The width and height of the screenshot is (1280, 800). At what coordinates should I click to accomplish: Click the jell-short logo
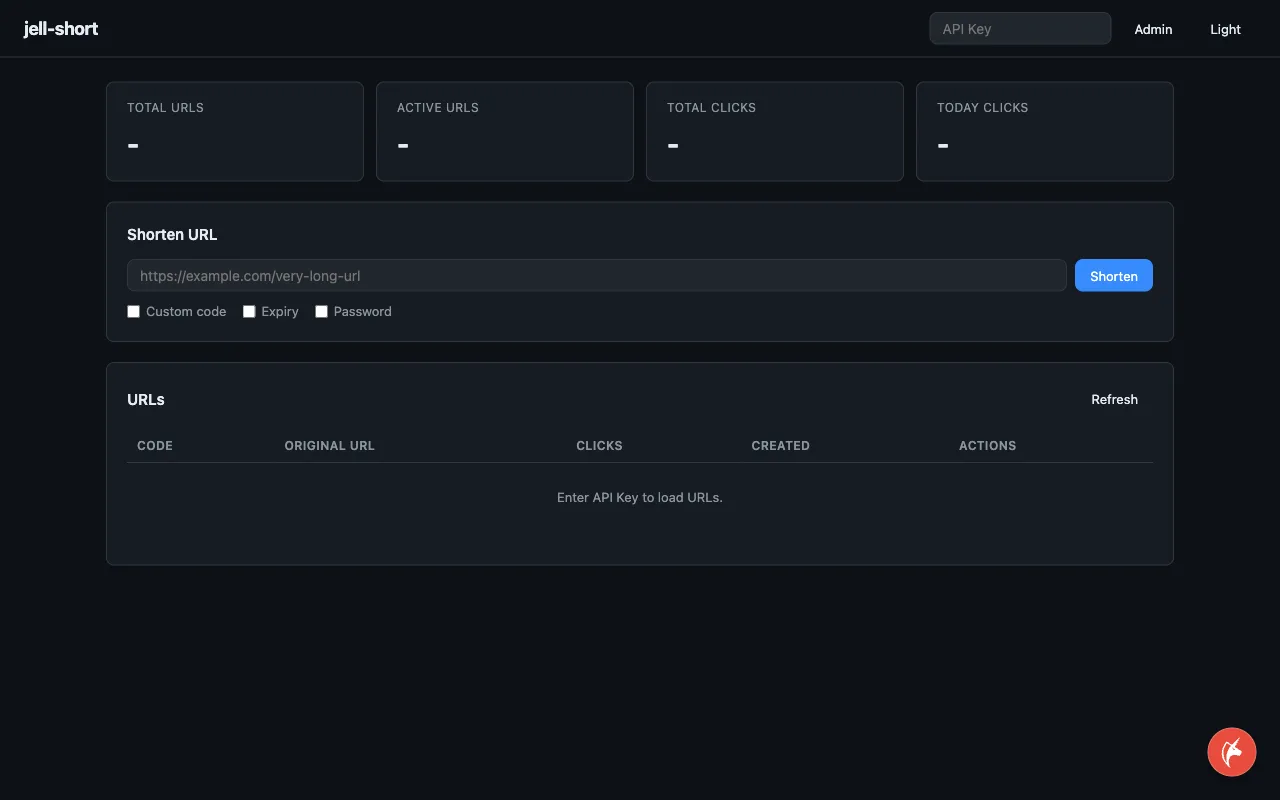click(61, 29)
